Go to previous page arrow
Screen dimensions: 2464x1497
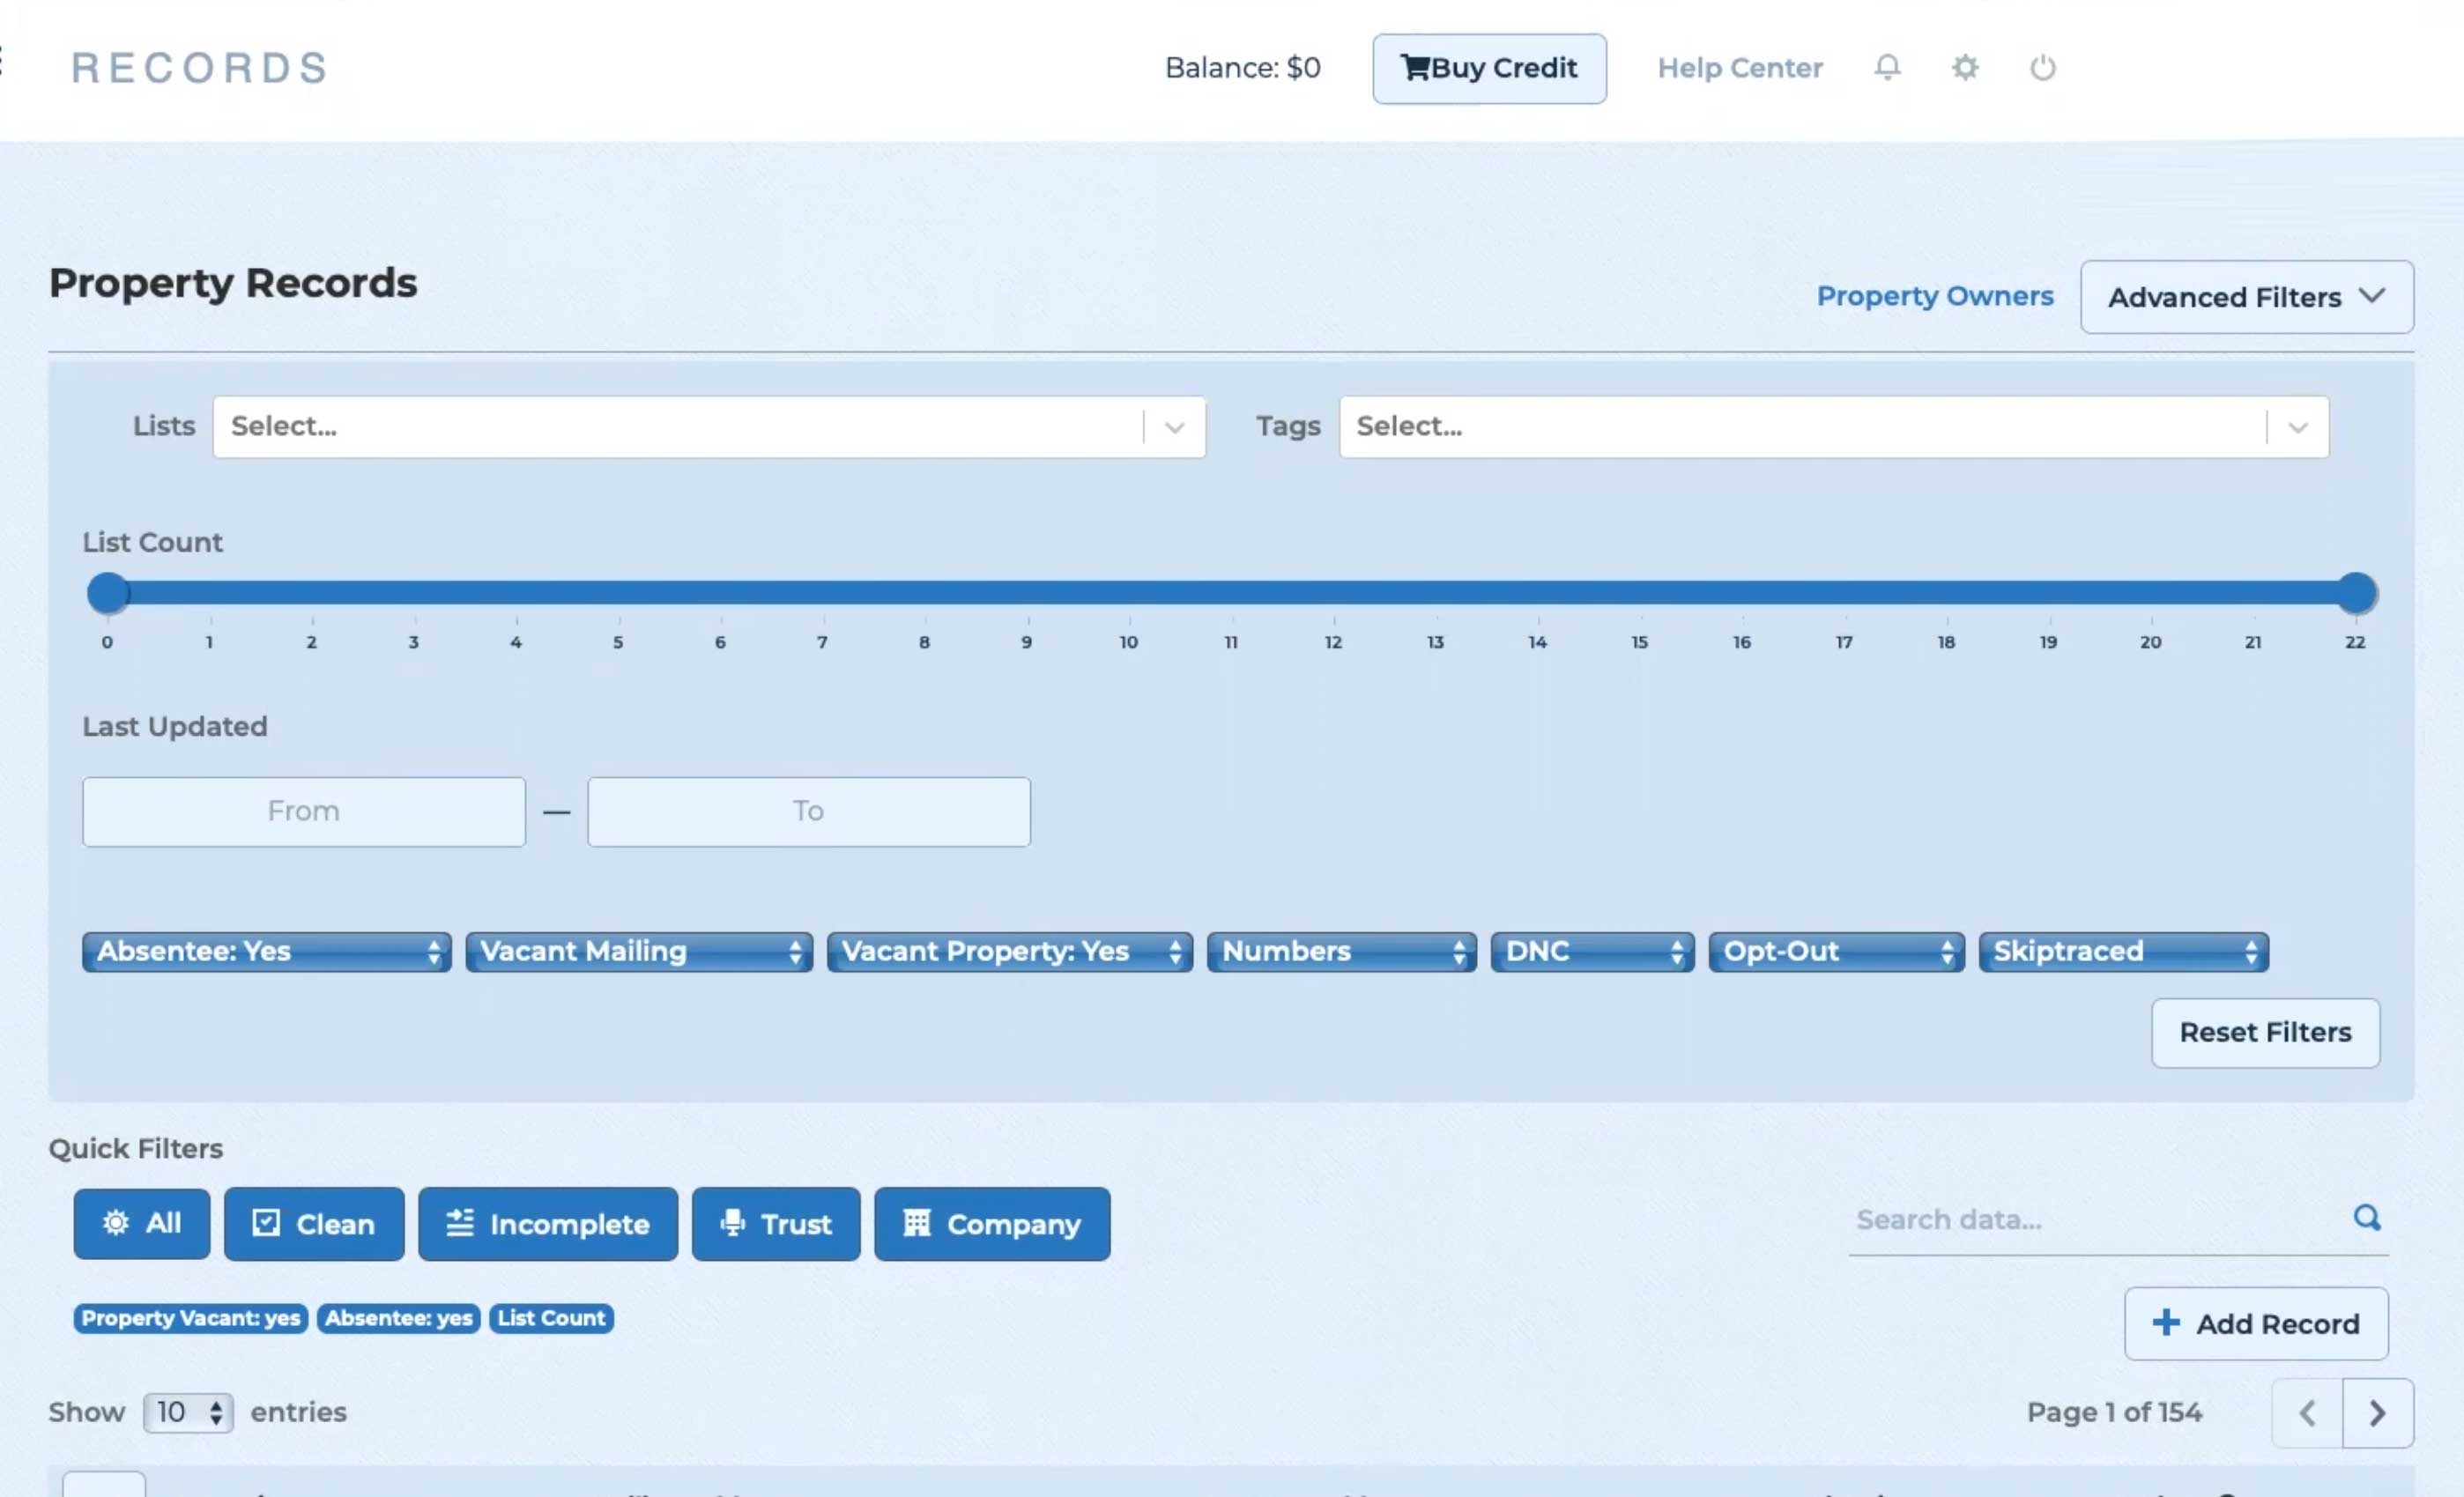point(2307,1413)
